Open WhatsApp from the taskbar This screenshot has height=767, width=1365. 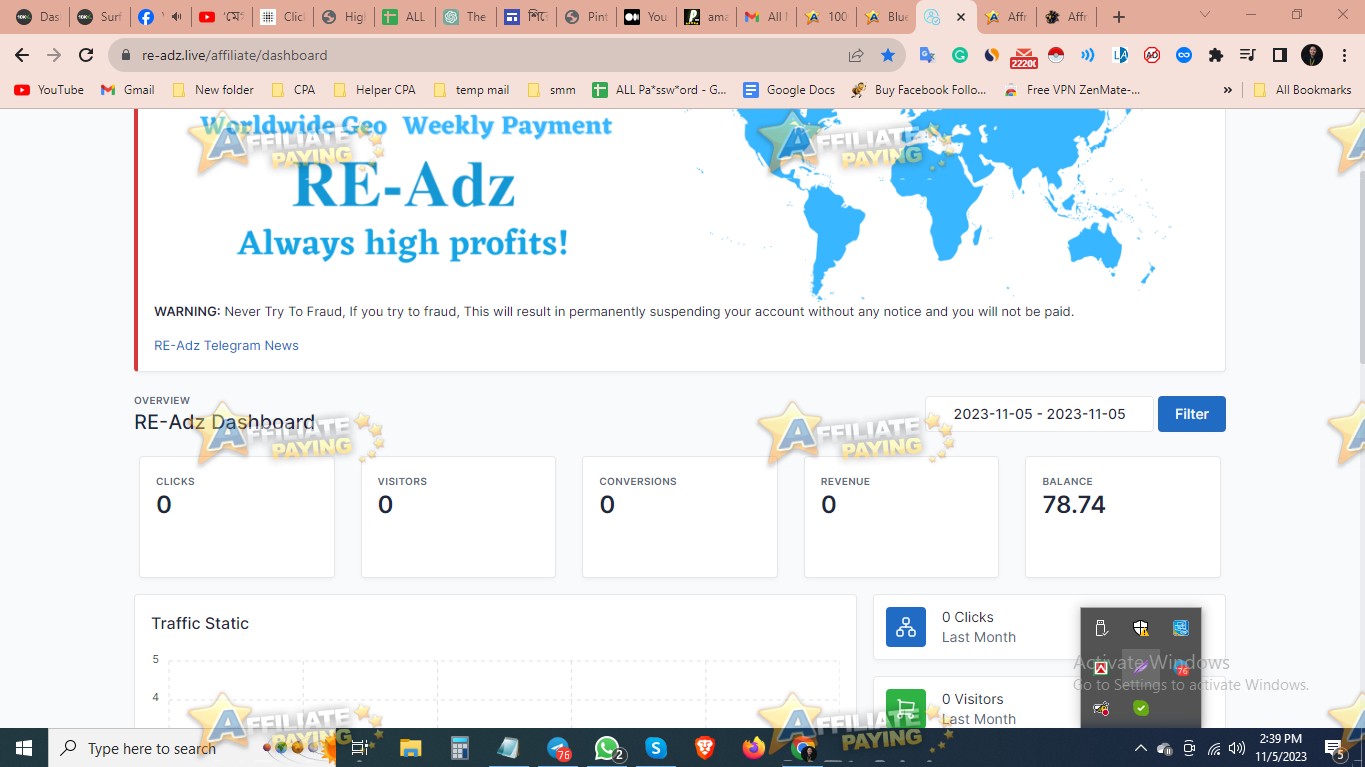point(608,747)
